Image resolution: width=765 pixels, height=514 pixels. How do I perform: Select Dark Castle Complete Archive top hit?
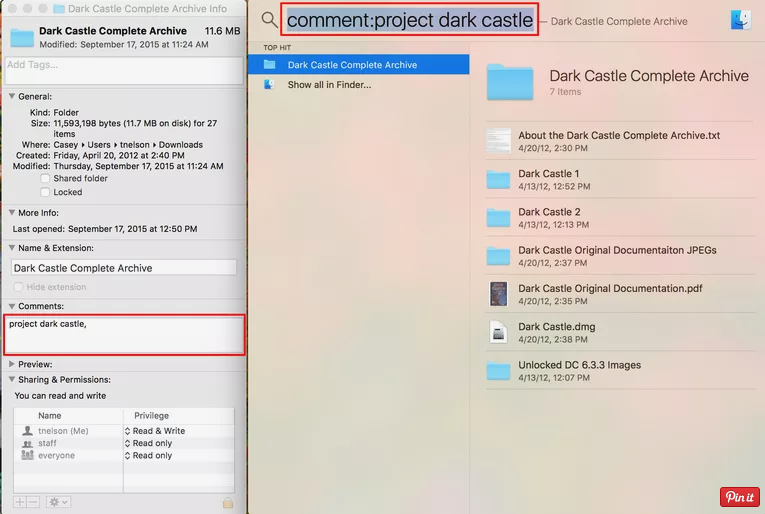coord(359,64)
